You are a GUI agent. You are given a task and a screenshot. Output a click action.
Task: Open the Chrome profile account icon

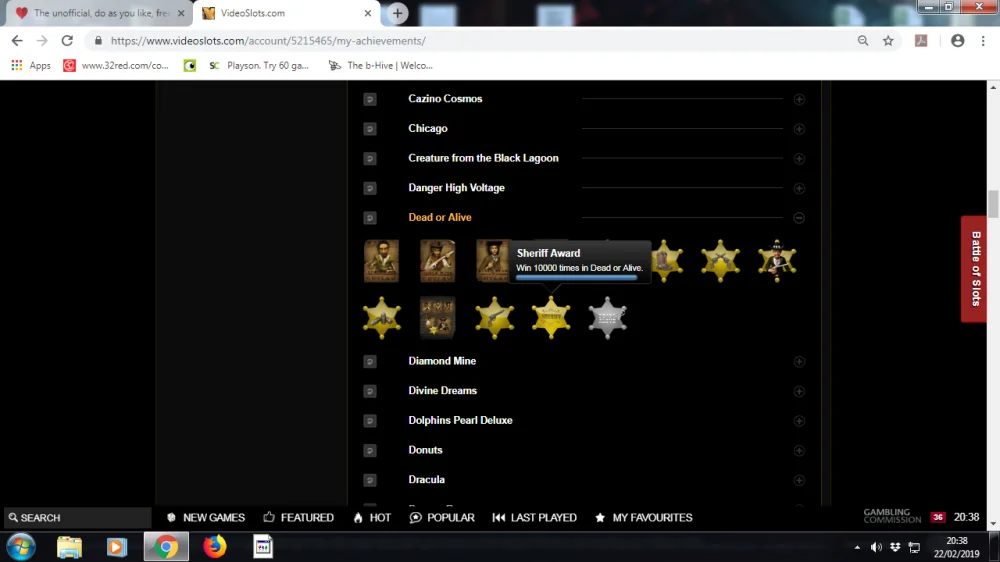tap(957, 41)
